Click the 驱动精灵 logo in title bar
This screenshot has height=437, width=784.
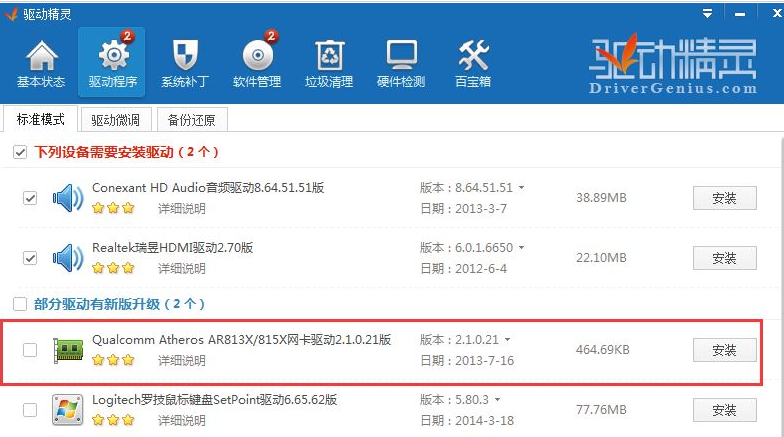coord(11,14)
